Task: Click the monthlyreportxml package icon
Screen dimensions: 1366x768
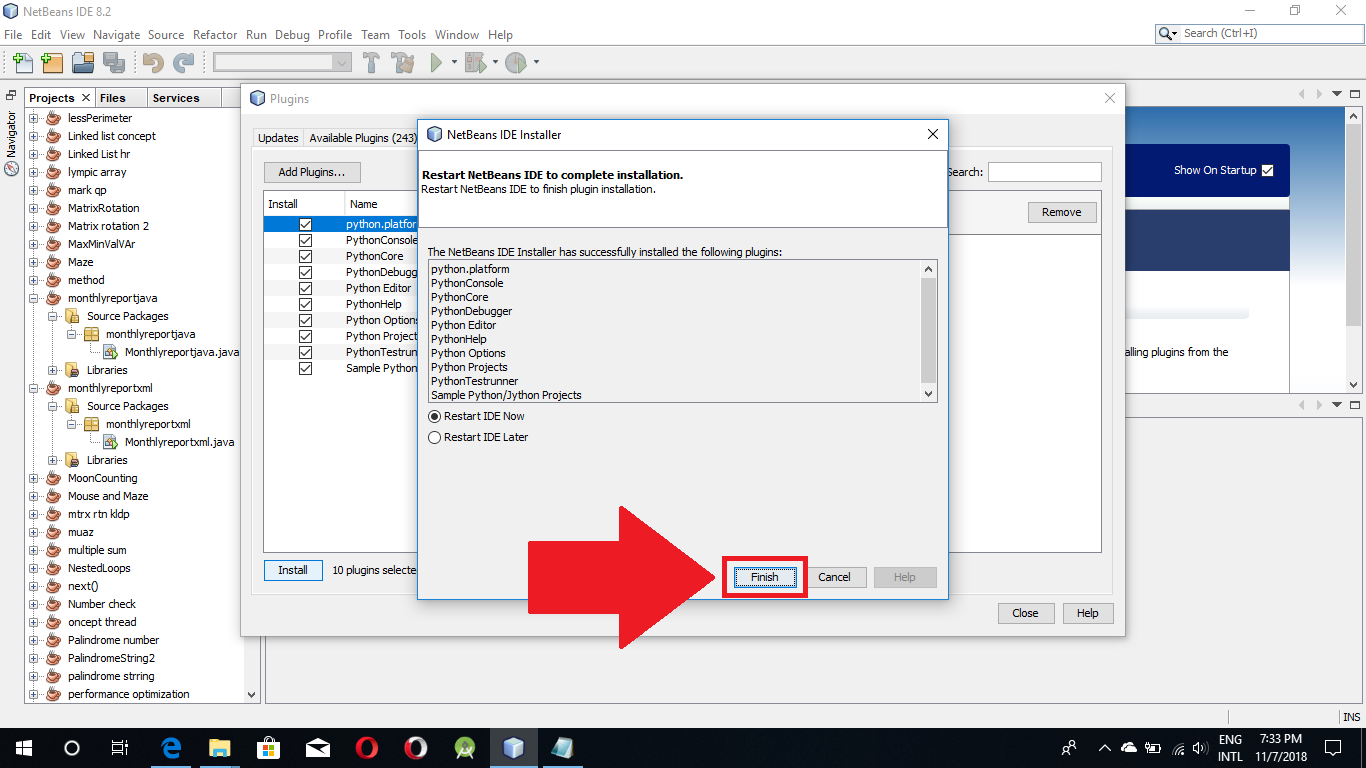Action: pos(92,424)
